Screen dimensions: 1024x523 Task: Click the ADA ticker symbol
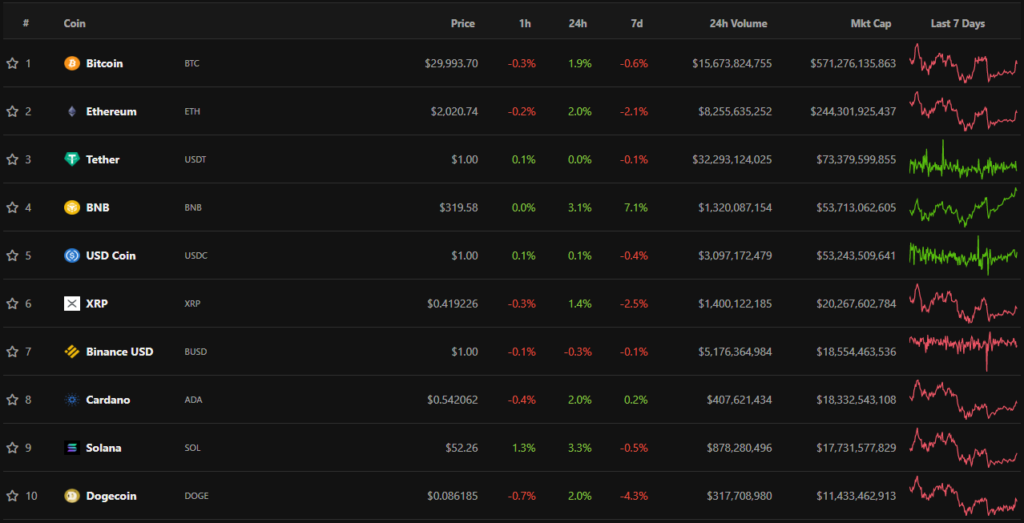(193, 400)
